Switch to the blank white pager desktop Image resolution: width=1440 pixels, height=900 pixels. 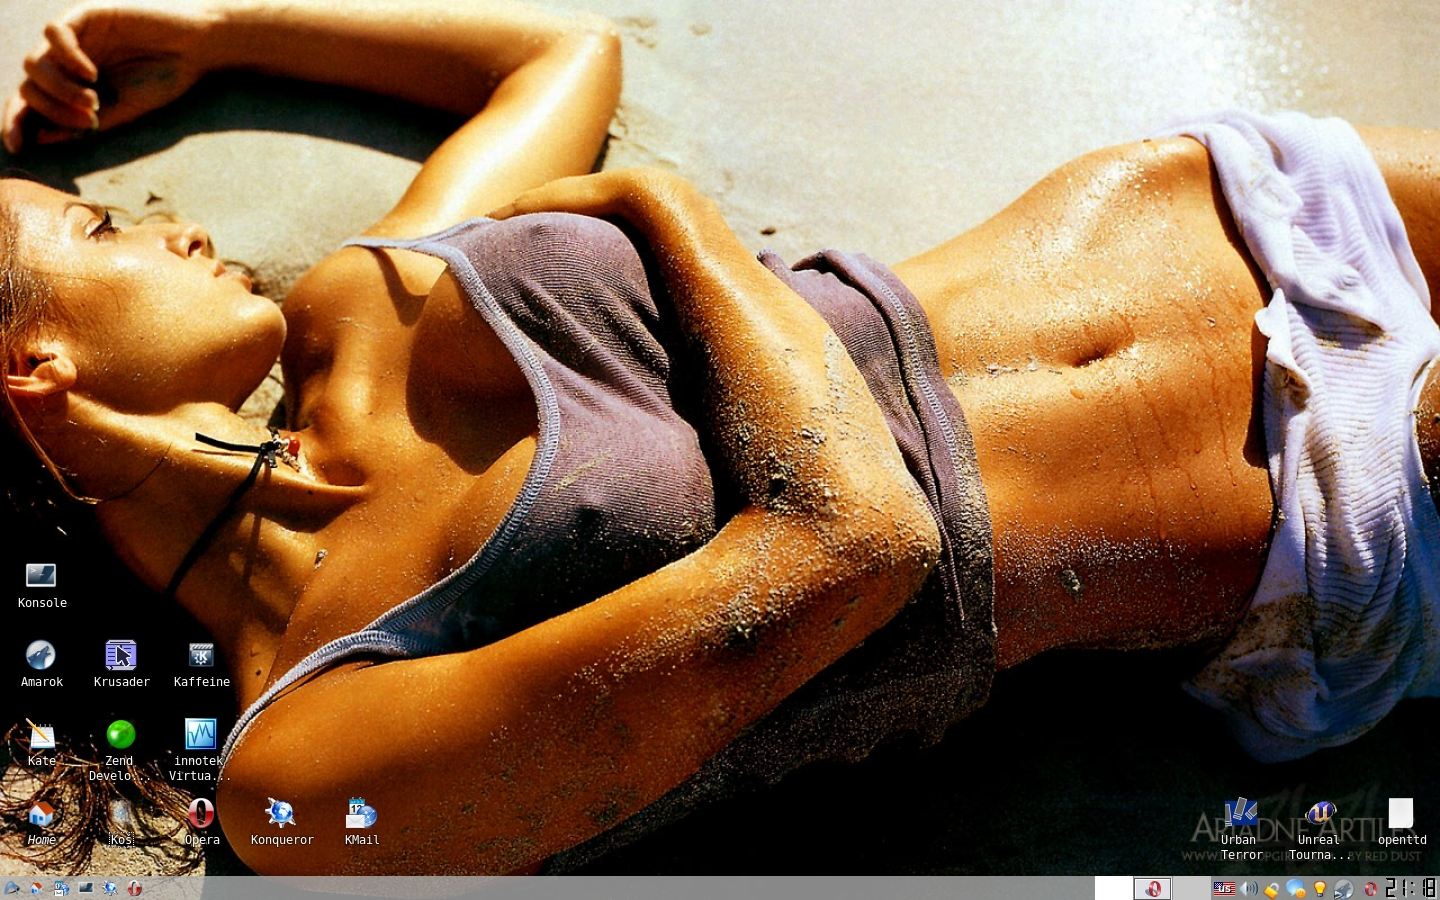point(1113,888)
